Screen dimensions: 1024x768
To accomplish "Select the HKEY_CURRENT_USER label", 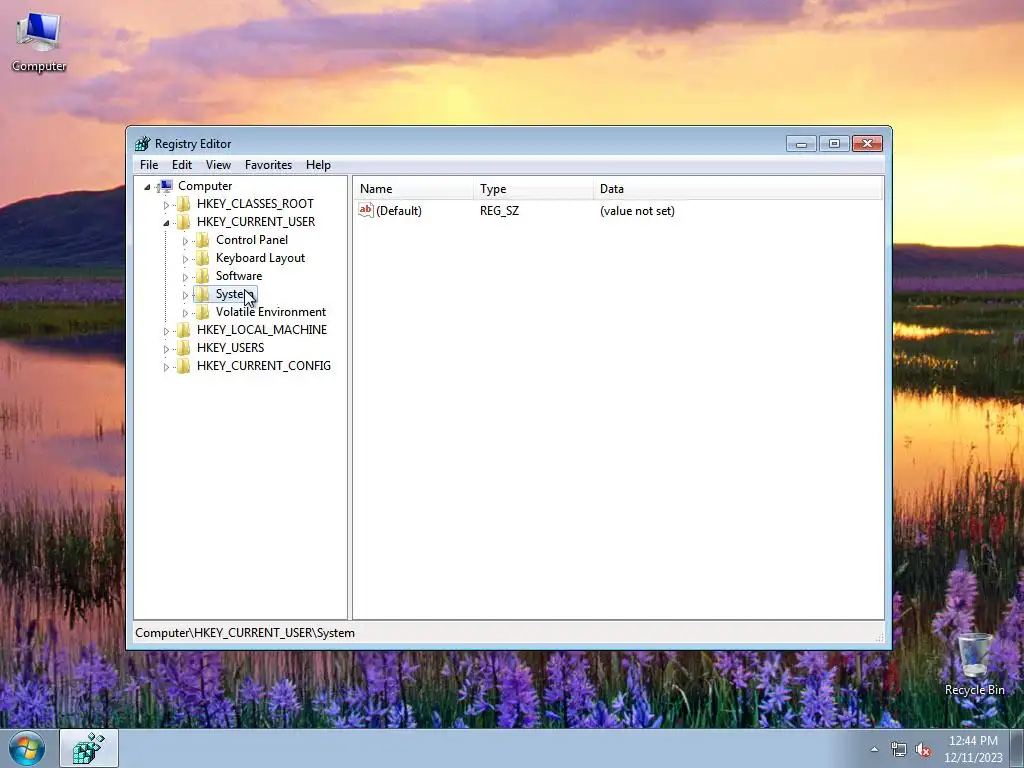I will tap(256, 222).
